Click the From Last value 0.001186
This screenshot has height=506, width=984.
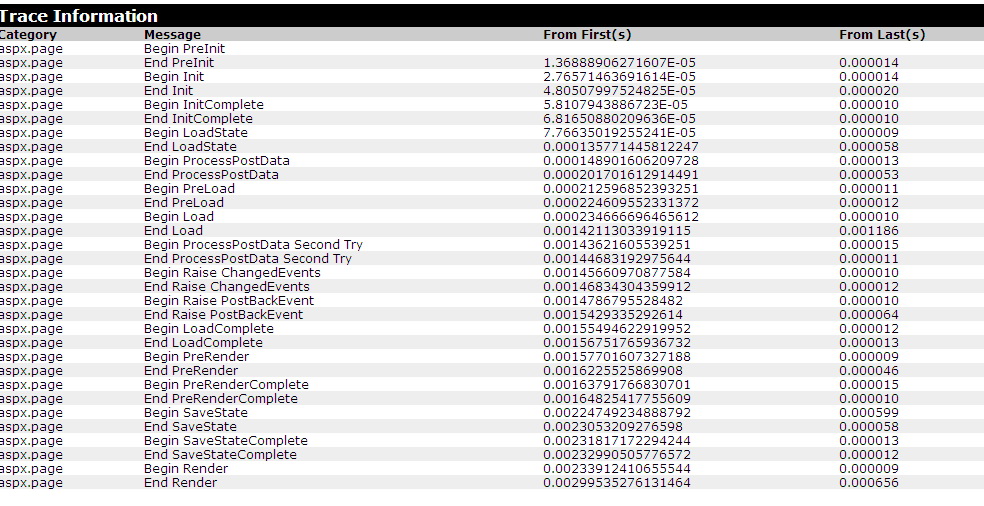(x=869, y=230)
